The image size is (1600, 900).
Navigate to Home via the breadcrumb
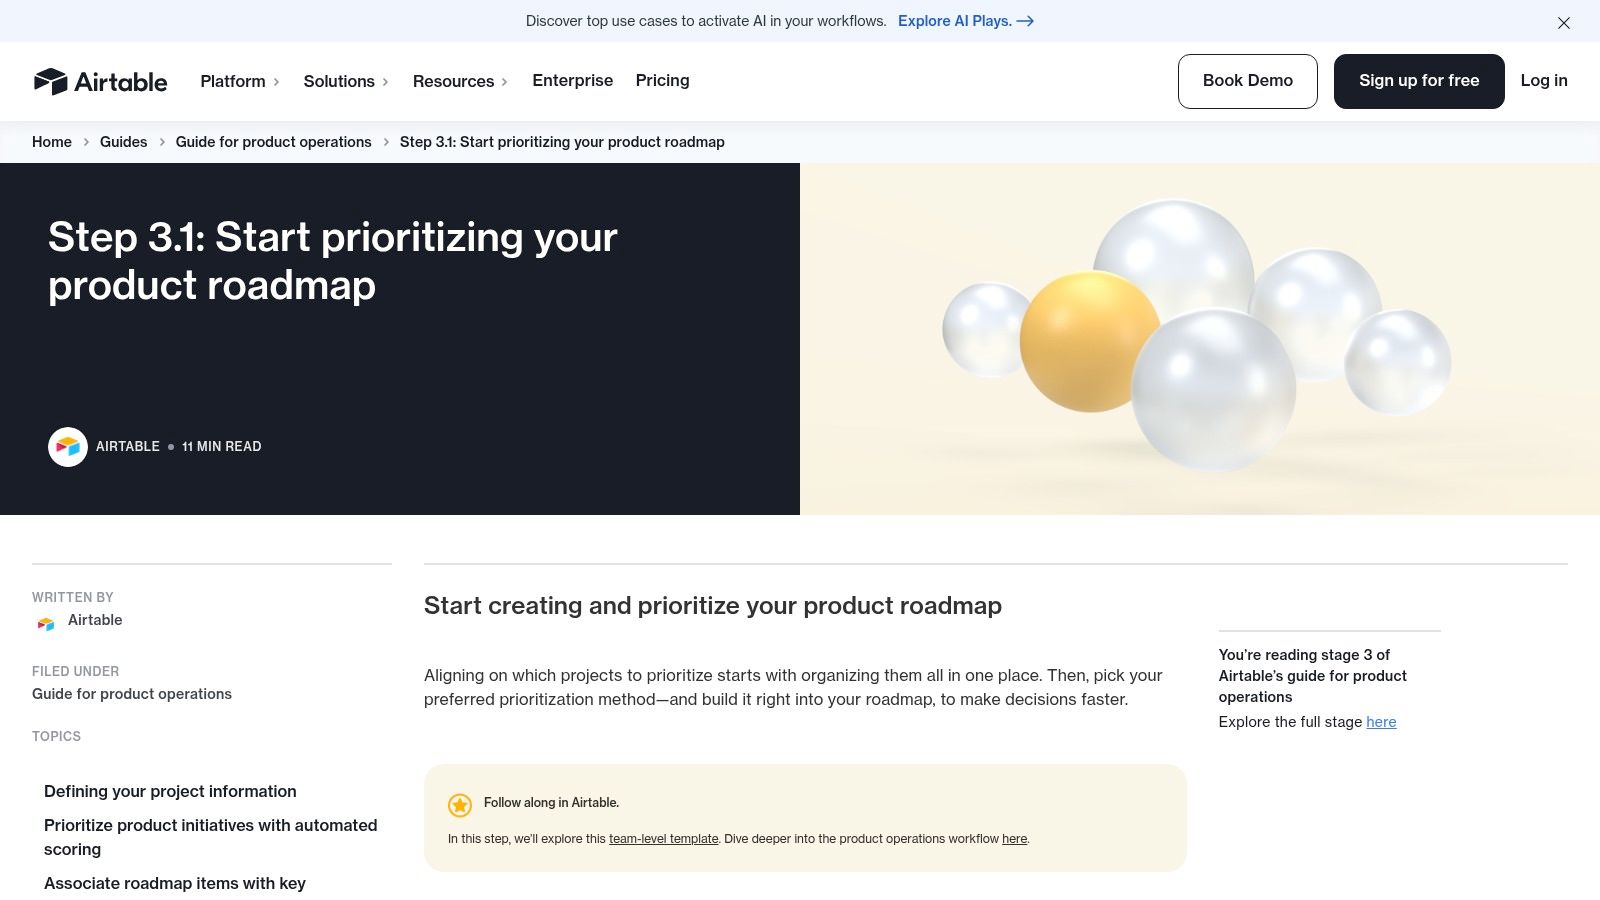point(51,142)
